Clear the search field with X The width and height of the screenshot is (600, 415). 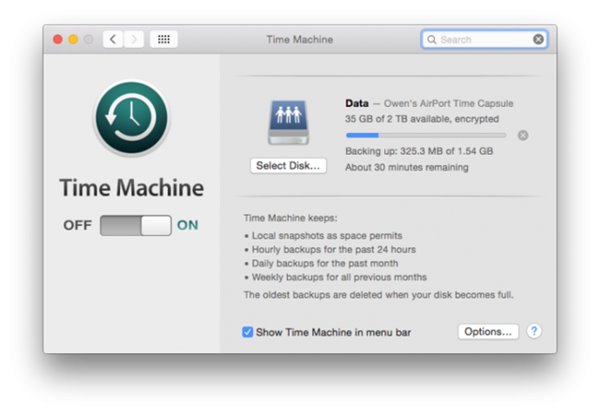click(x=538, y=39)
